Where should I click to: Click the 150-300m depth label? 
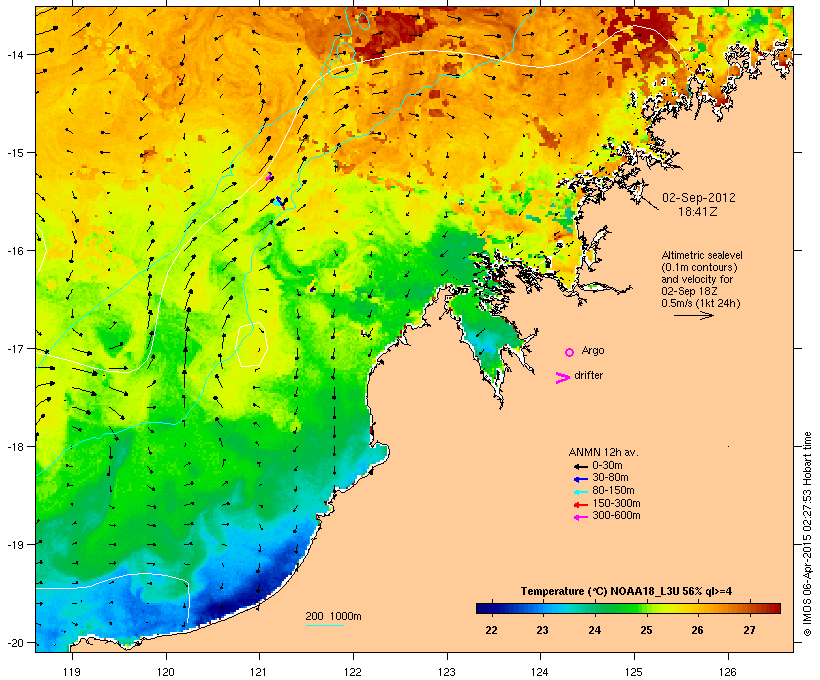(616, 504)
